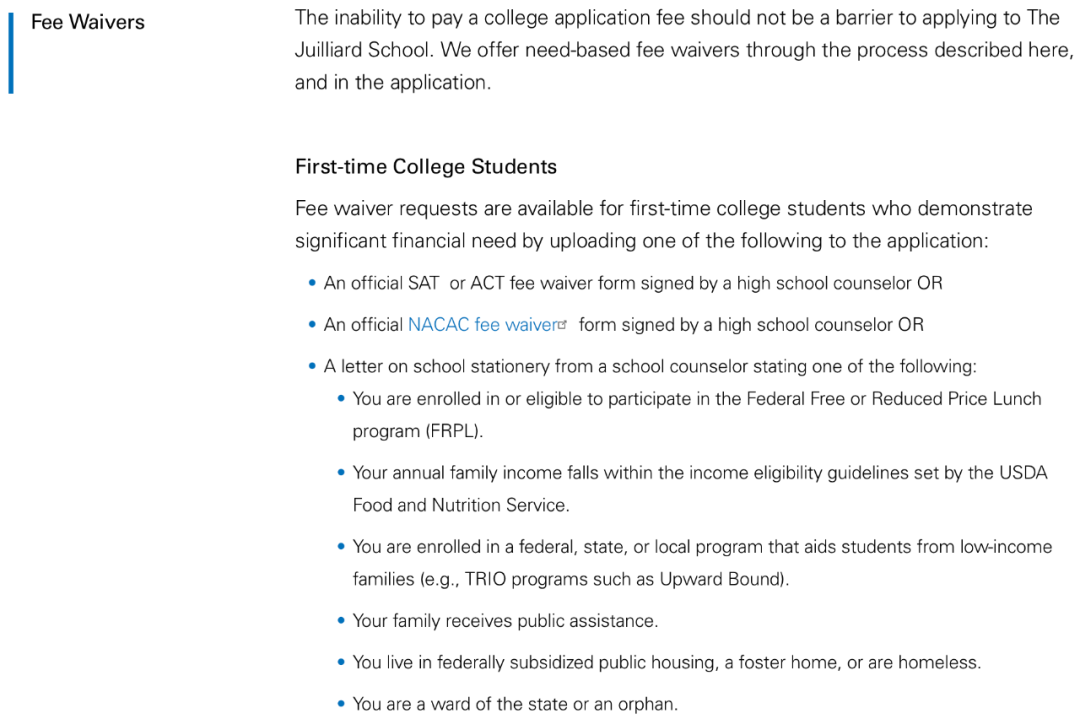Click the intro paragraph about The Juilliard School

(x=684, y=50)
